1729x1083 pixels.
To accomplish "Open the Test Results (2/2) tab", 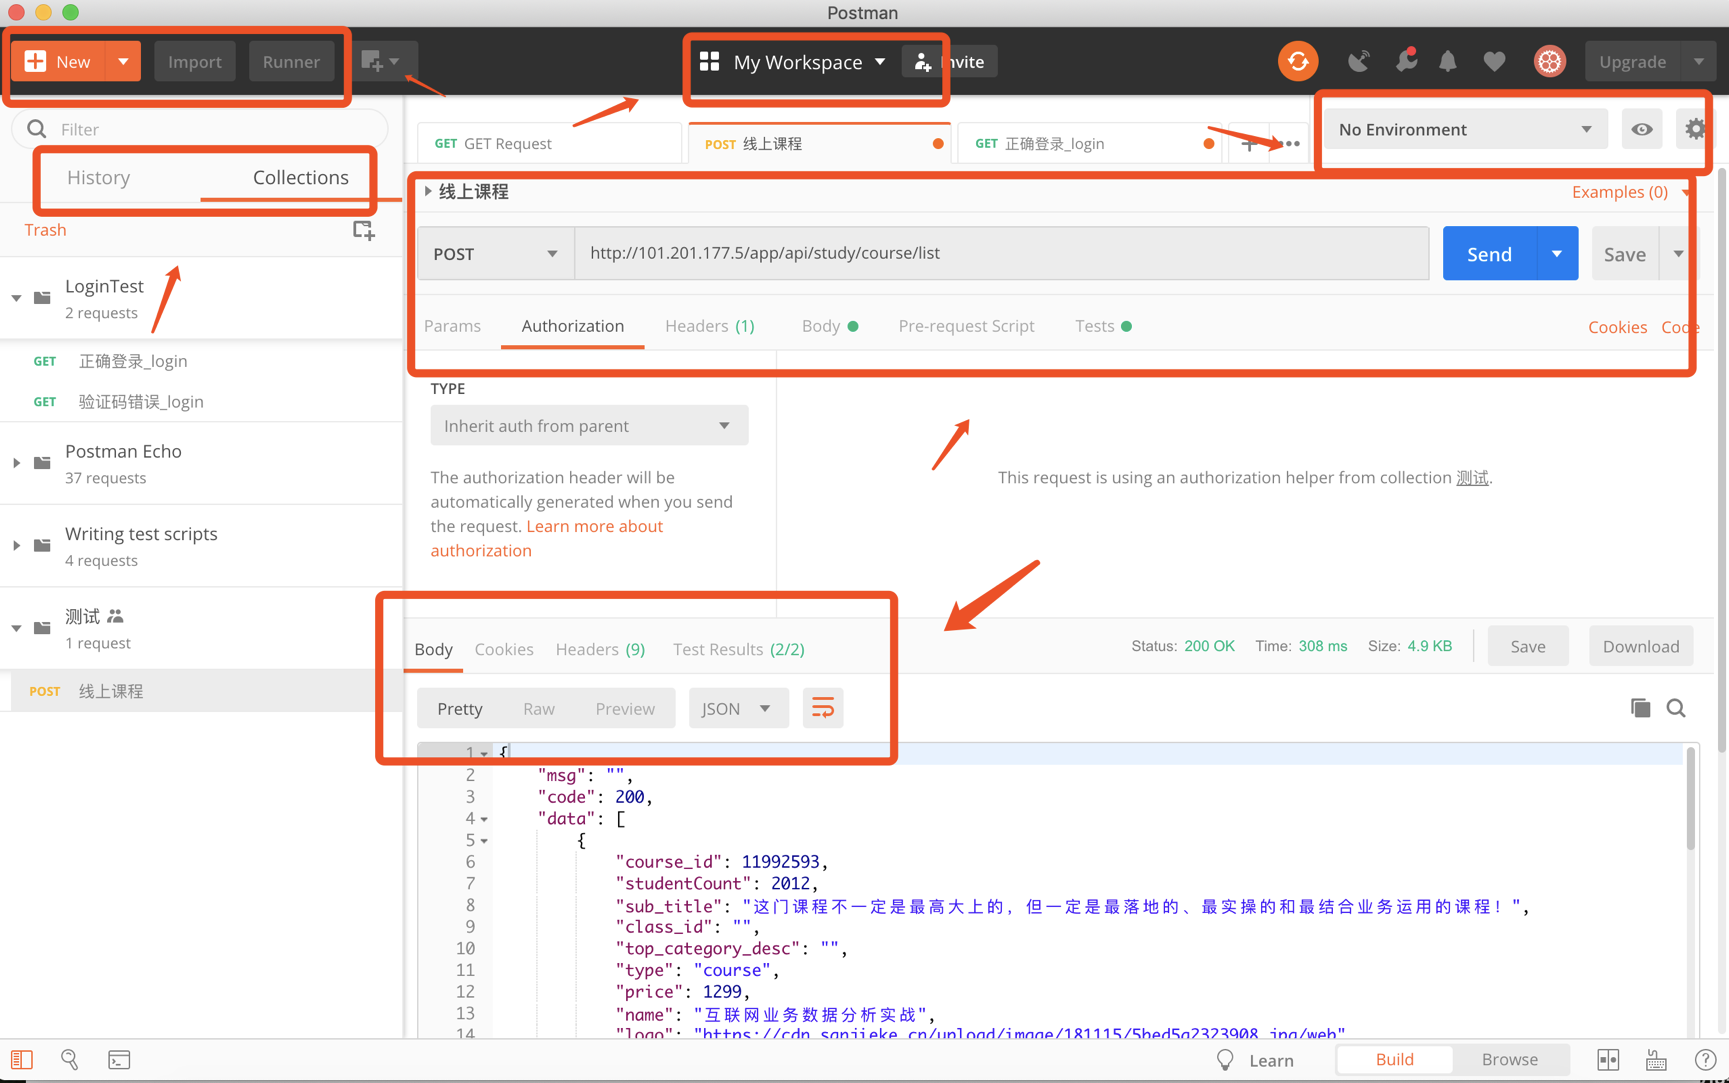I will click(738, 650).
